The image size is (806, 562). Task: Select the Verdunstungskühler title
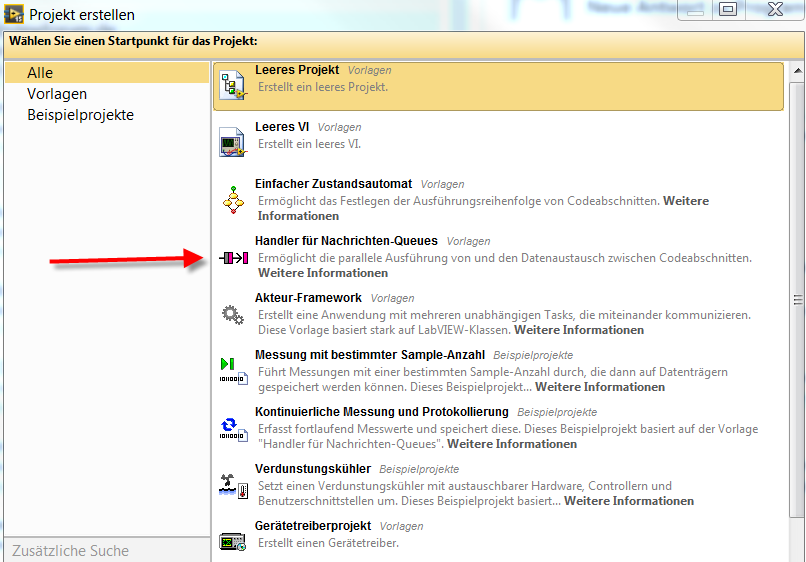(313, 469)
